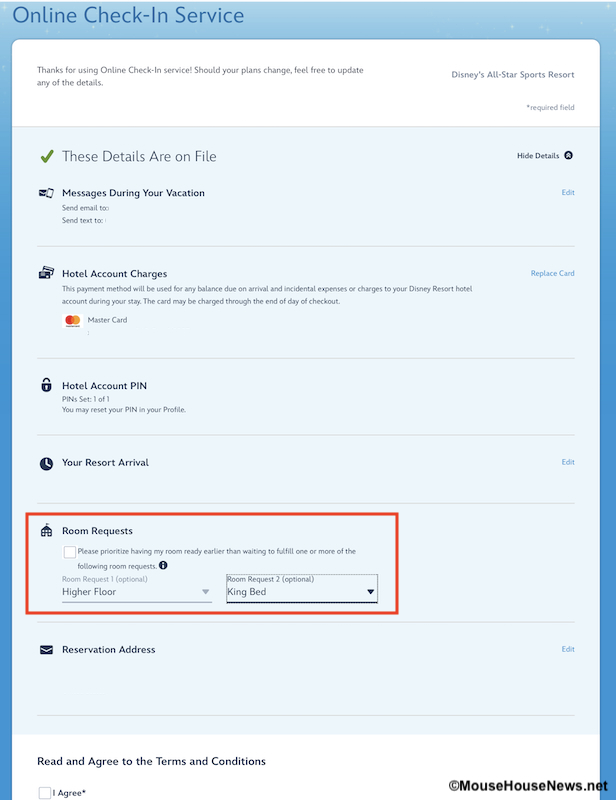Click the Hotel Account Charges card icon
Viewport: 616px width, 800px height.
46,273
